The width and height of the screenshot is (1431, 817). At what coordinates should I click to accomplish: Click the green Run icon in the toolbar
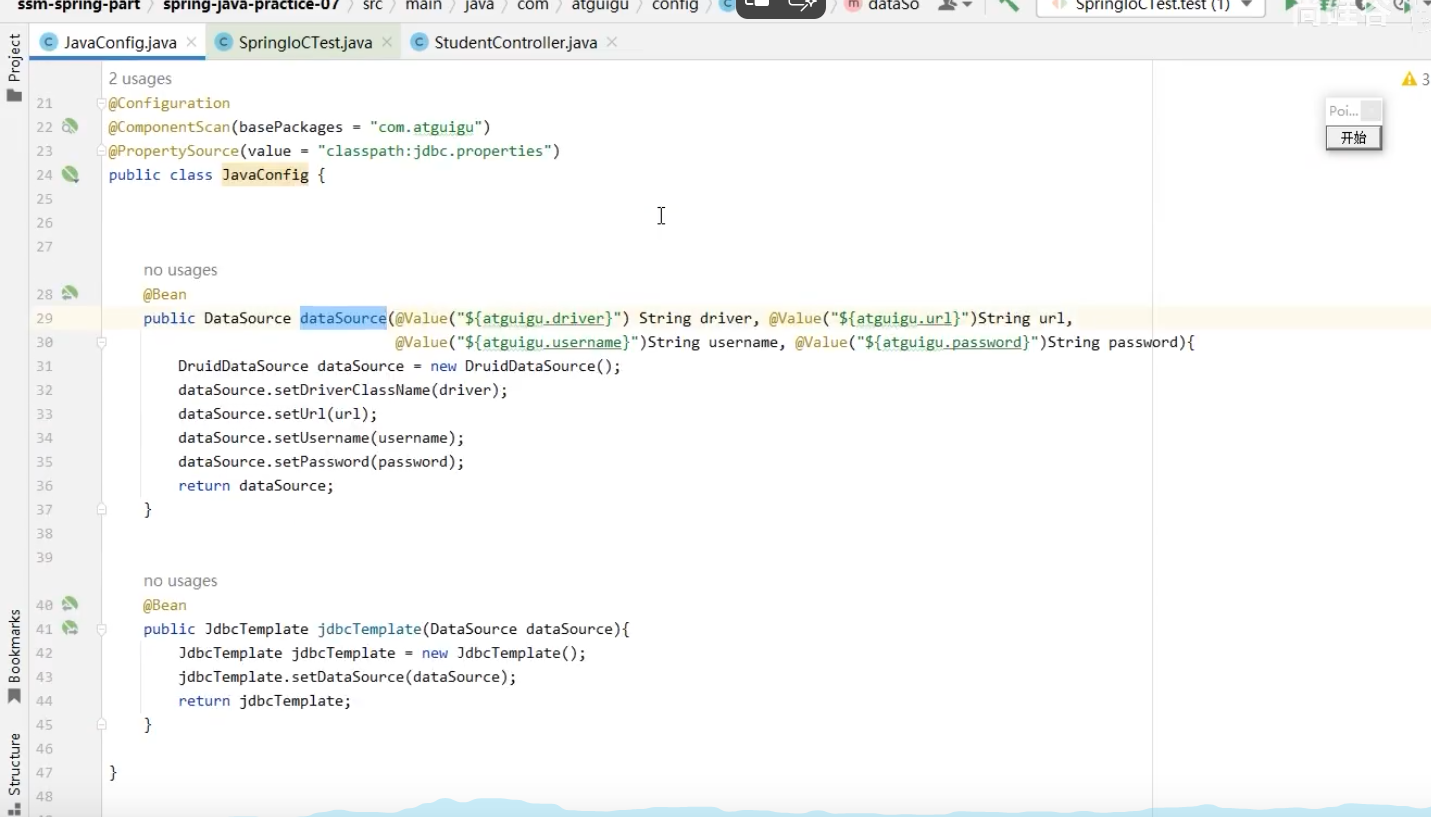(x=1291, y=5)
